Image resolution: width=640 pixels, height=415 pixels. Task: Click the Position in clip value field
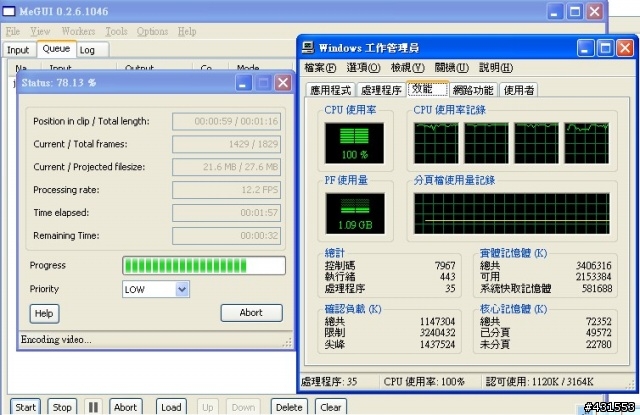(x=227, y=121)
